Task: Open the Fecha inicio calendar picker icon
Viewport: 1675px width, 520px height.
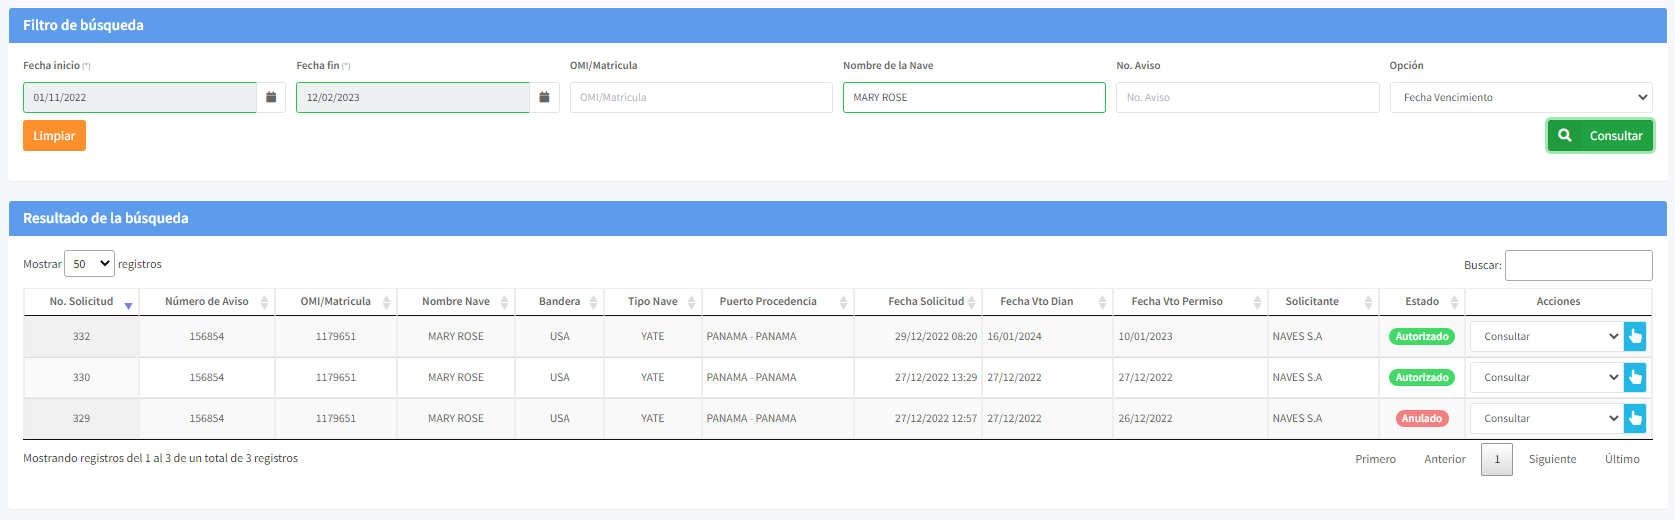Action: click(271, 98)
